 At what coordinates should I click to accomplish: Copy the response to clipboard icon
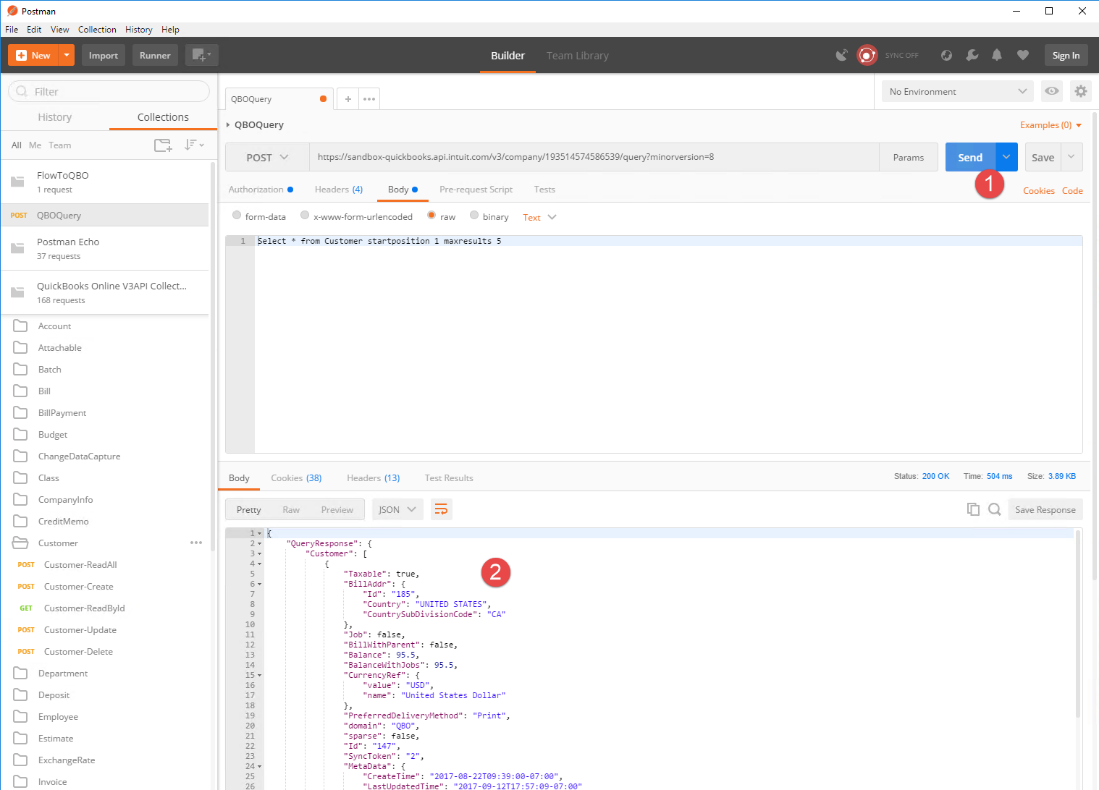point(973,510)
